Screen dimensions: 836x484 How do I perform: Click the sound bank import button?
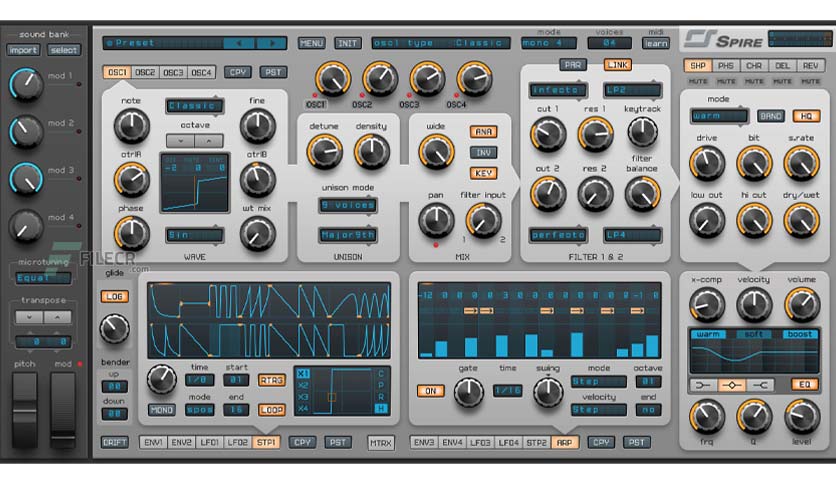point(23,50)
